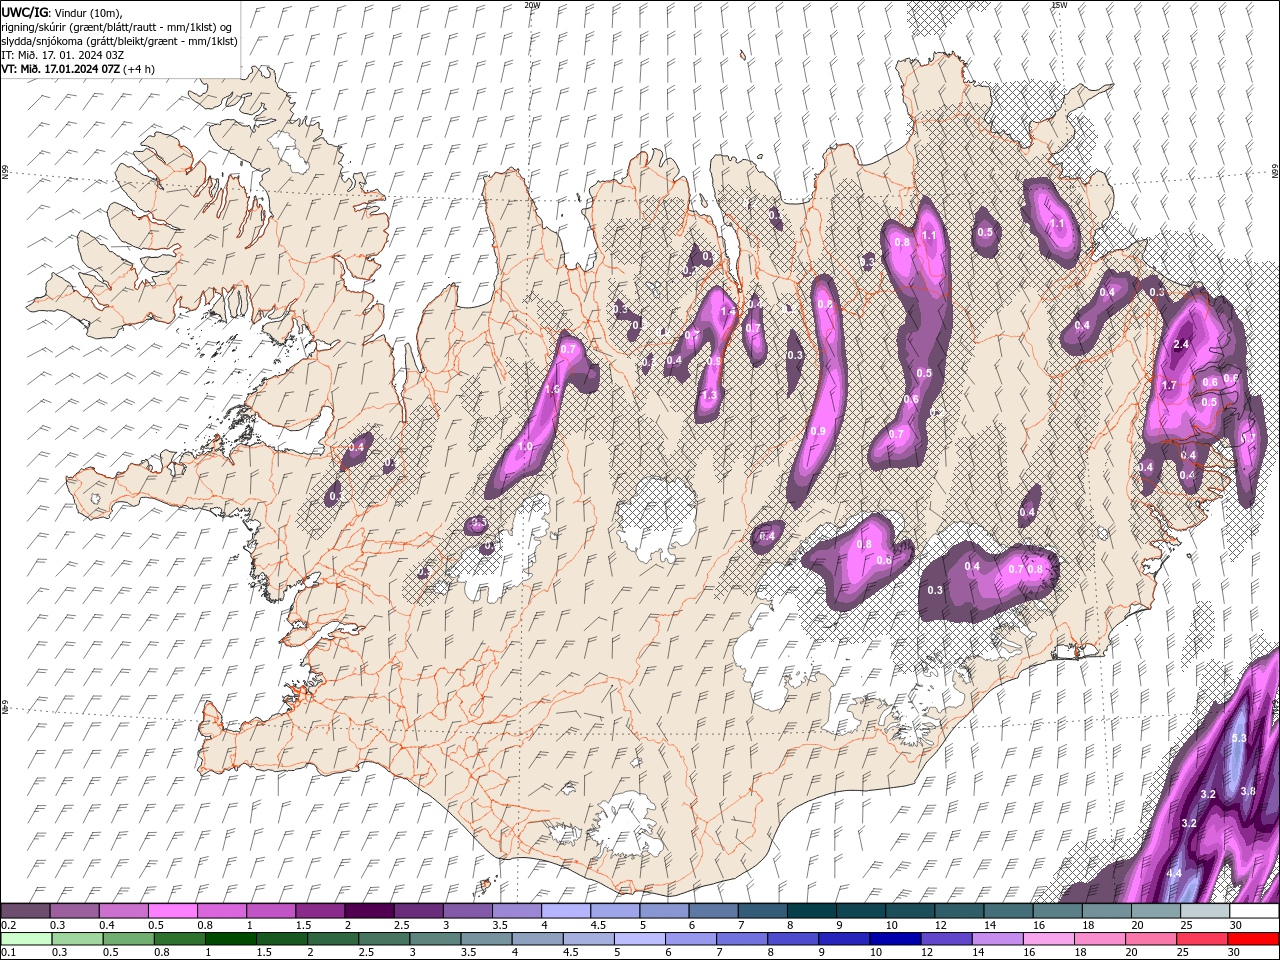Select the dark teal 8 swatch in the upper legend row

tap(811, 911)
